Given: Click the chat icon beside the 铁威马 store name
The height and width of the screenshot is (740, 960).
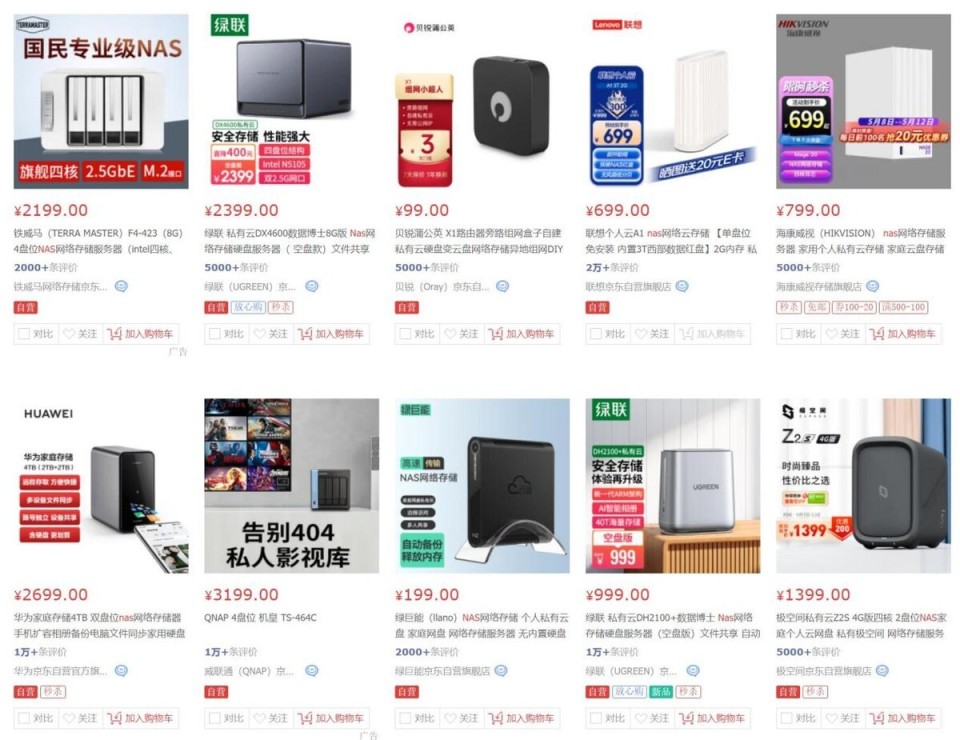Looking at the screenshot, I should 121,286.
